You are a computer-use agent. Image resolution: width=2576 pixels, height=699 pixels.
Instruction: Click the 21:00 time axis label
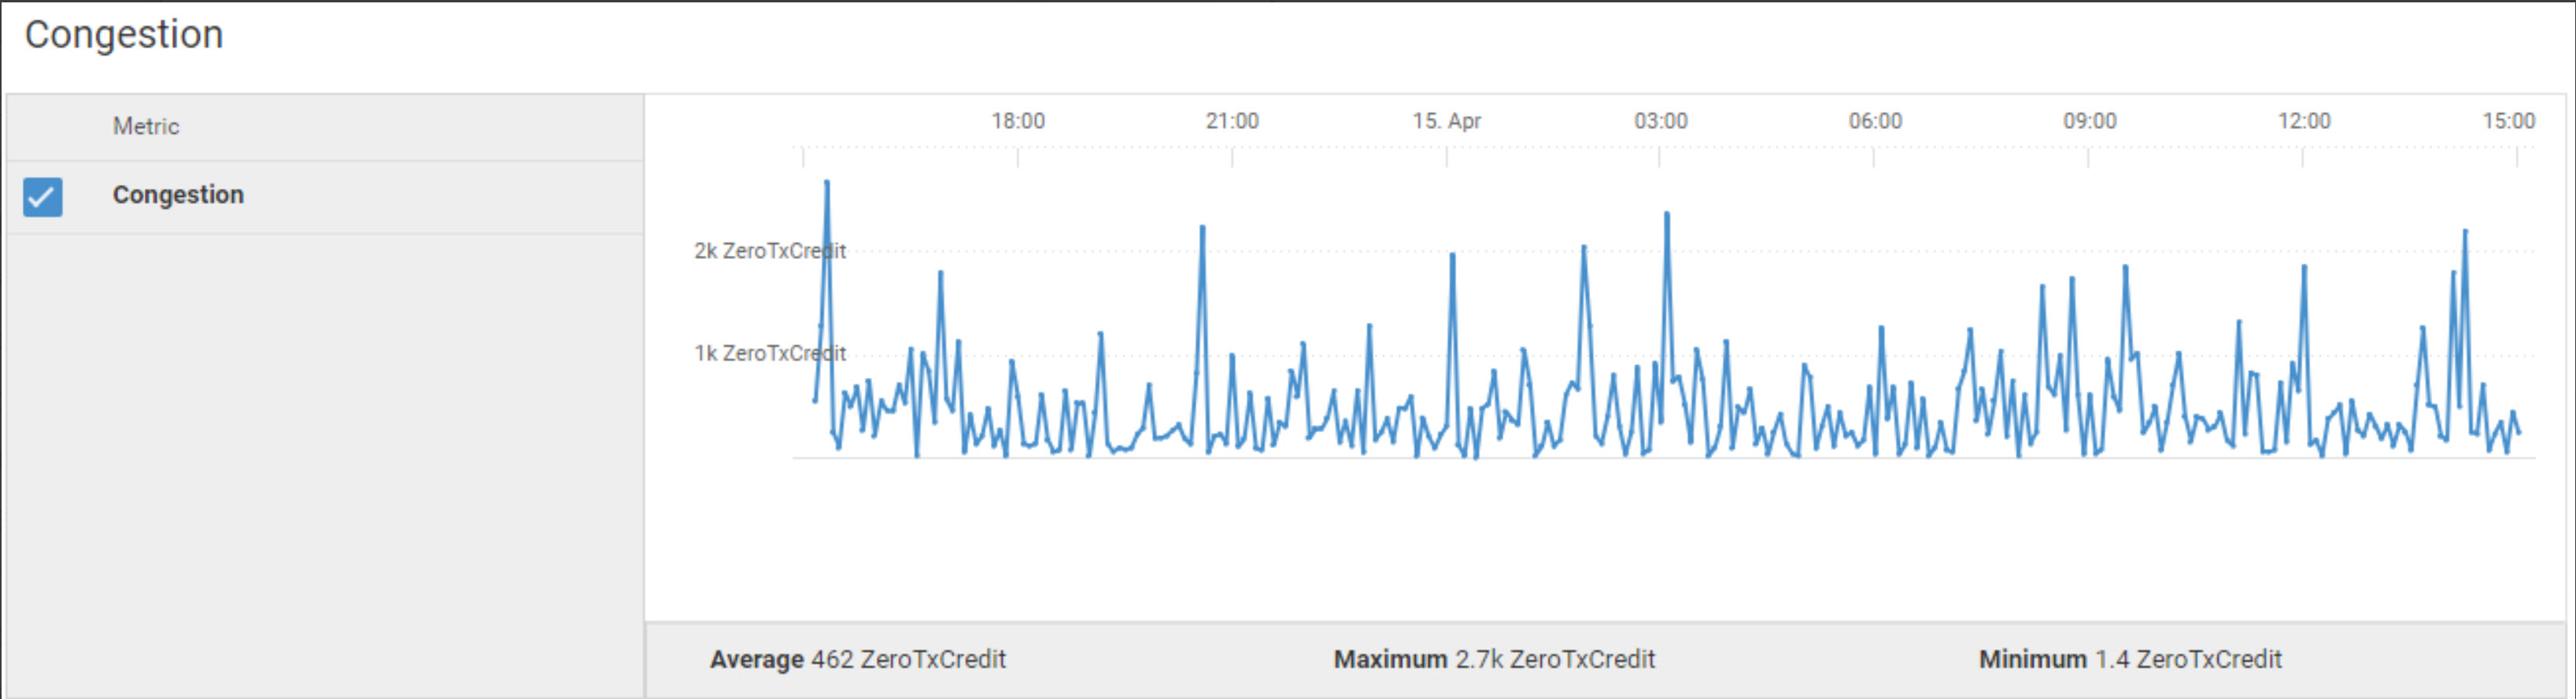(x=1232, y=121)
